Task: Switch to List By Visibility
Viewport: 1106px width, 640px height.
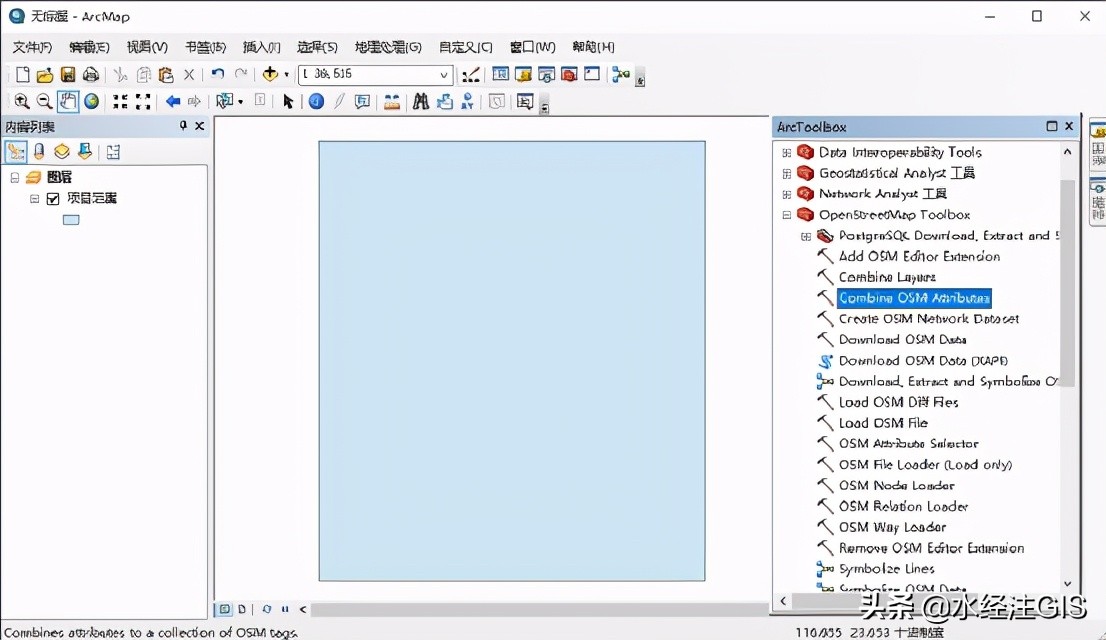Action: point(62,152)
